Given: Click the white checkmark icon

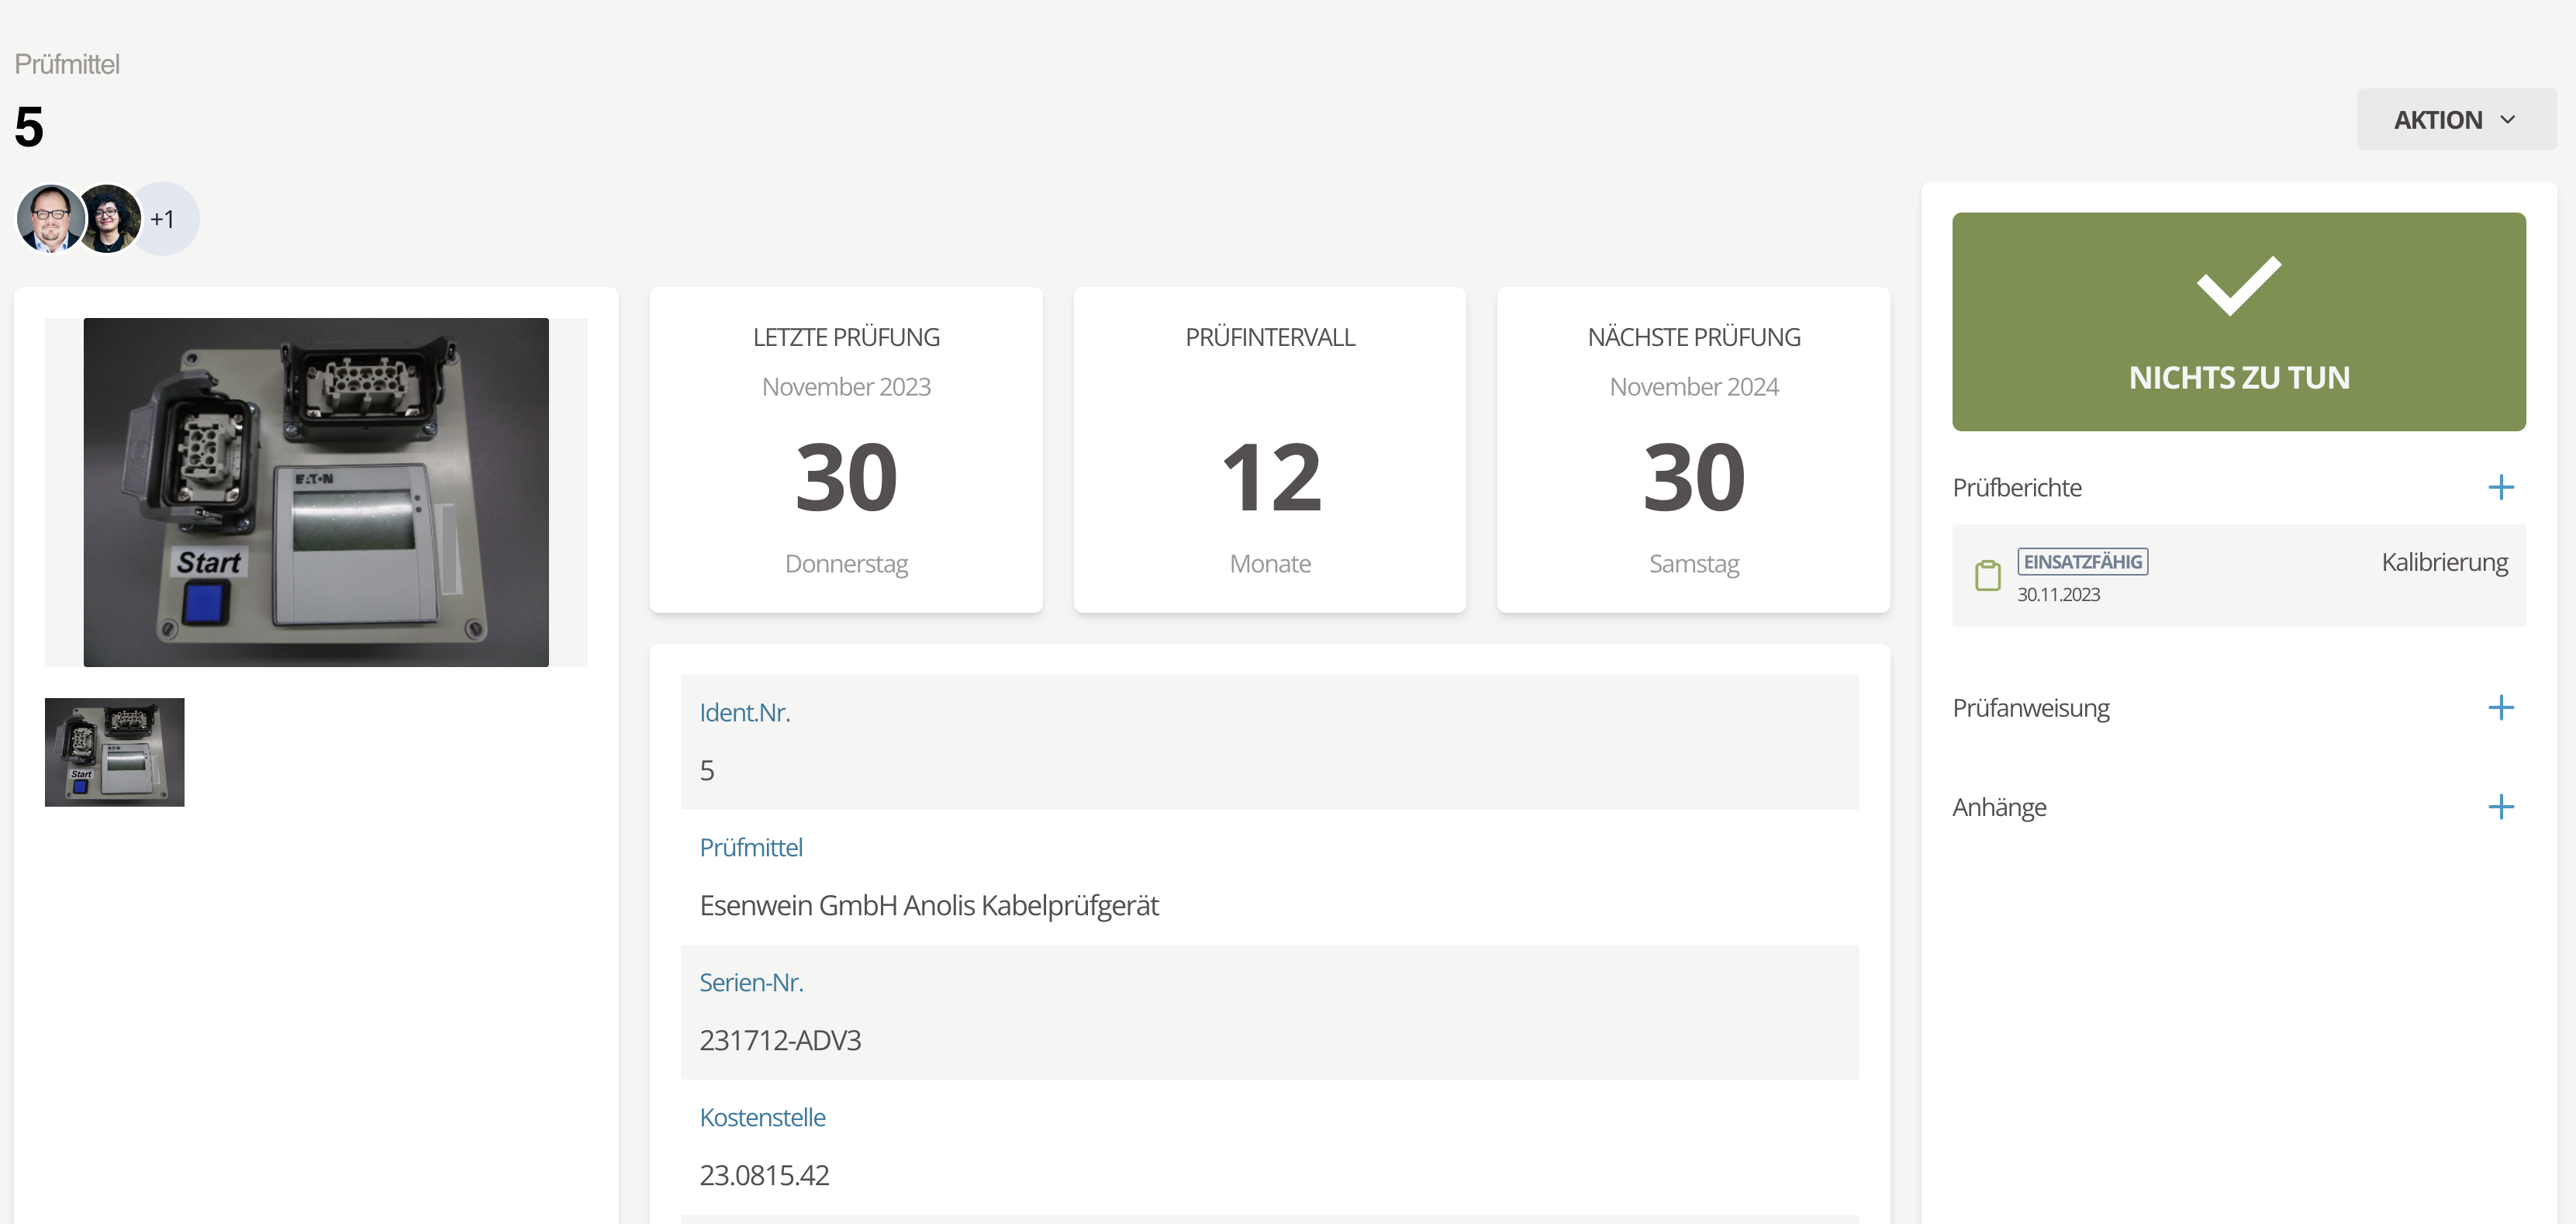Looking at the screenshot, I should point(2238,285).
